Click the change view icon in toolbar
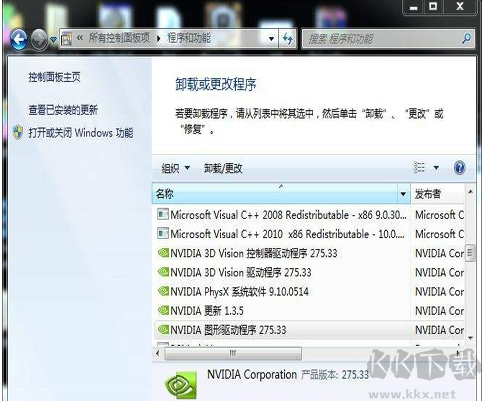Image resolution: width=483 pixels, height=401 pixels. [419, 167]
